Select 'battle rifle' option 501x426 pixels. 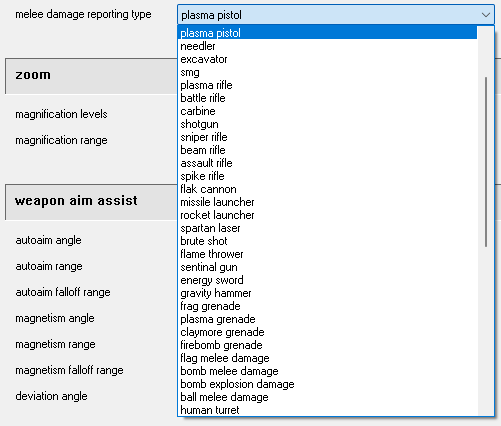[328, 98]
